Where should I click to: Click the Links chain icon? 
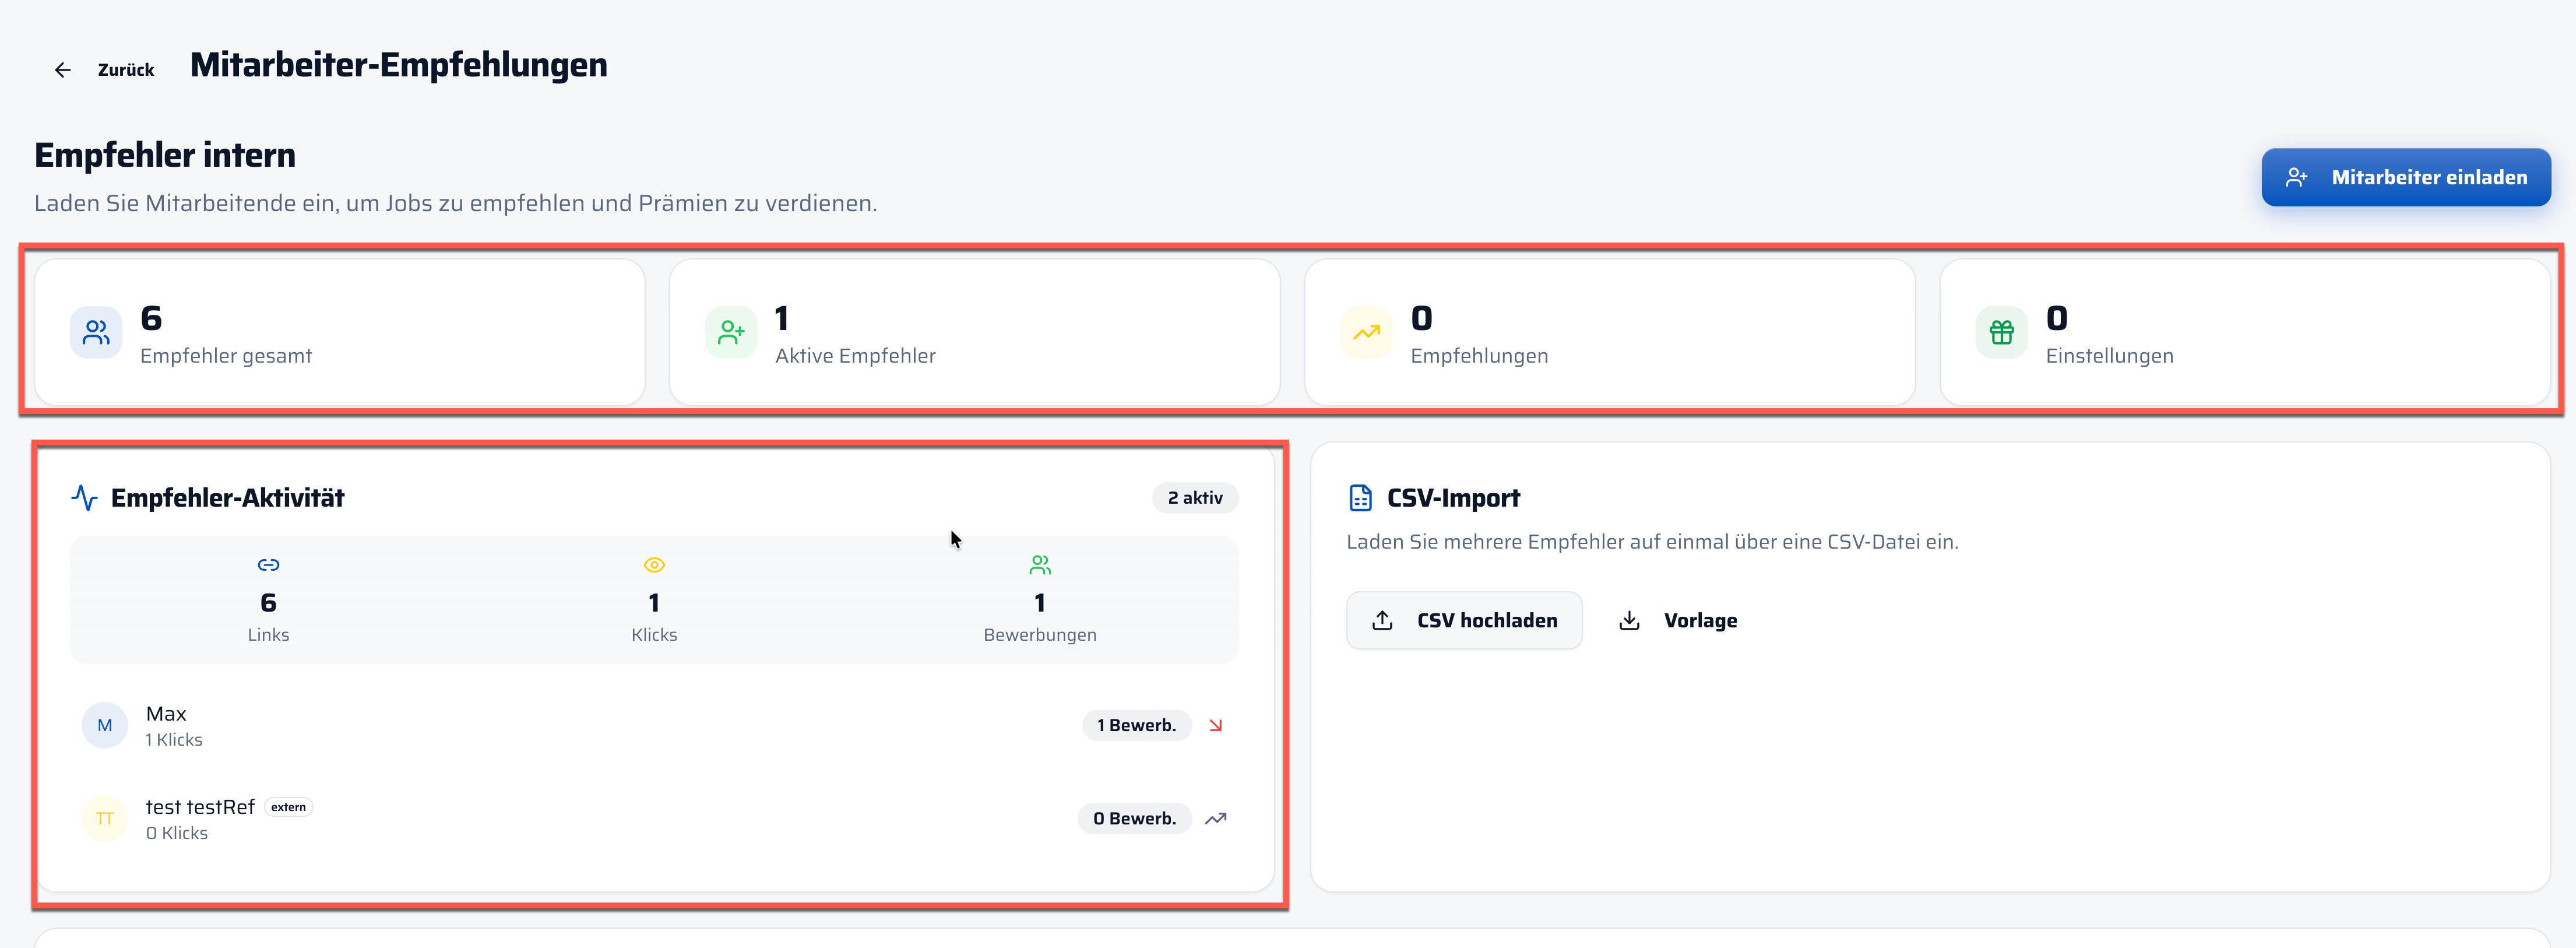click(x=268, y=565)
